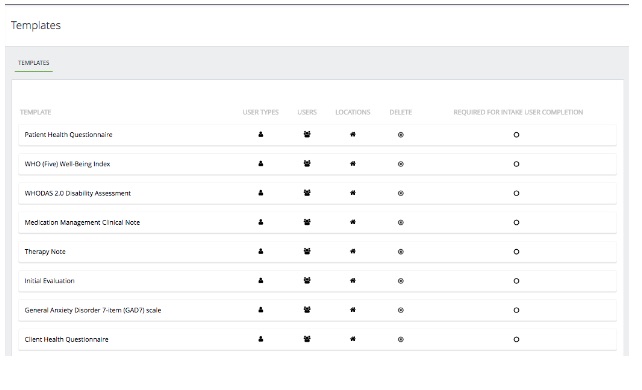The height and width of the screenshot is (390, 642).
Task: Open the Therapy Note template
Action: point(45,252)
